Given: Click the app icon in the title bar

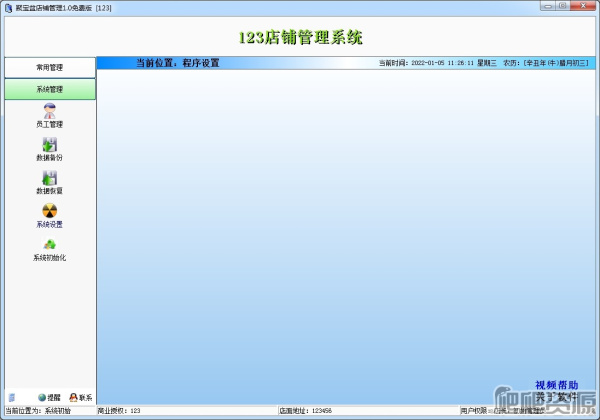Looking at the screenshot, I should pos(9,8).
